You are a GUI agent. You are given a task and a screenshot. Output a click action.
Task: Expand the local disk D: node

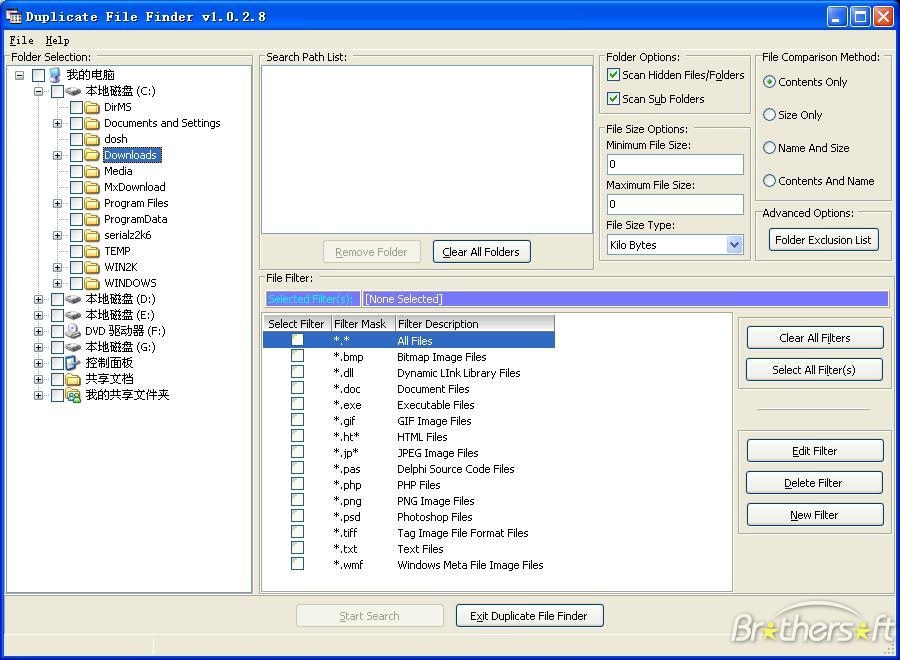click(x=38, y=299)
